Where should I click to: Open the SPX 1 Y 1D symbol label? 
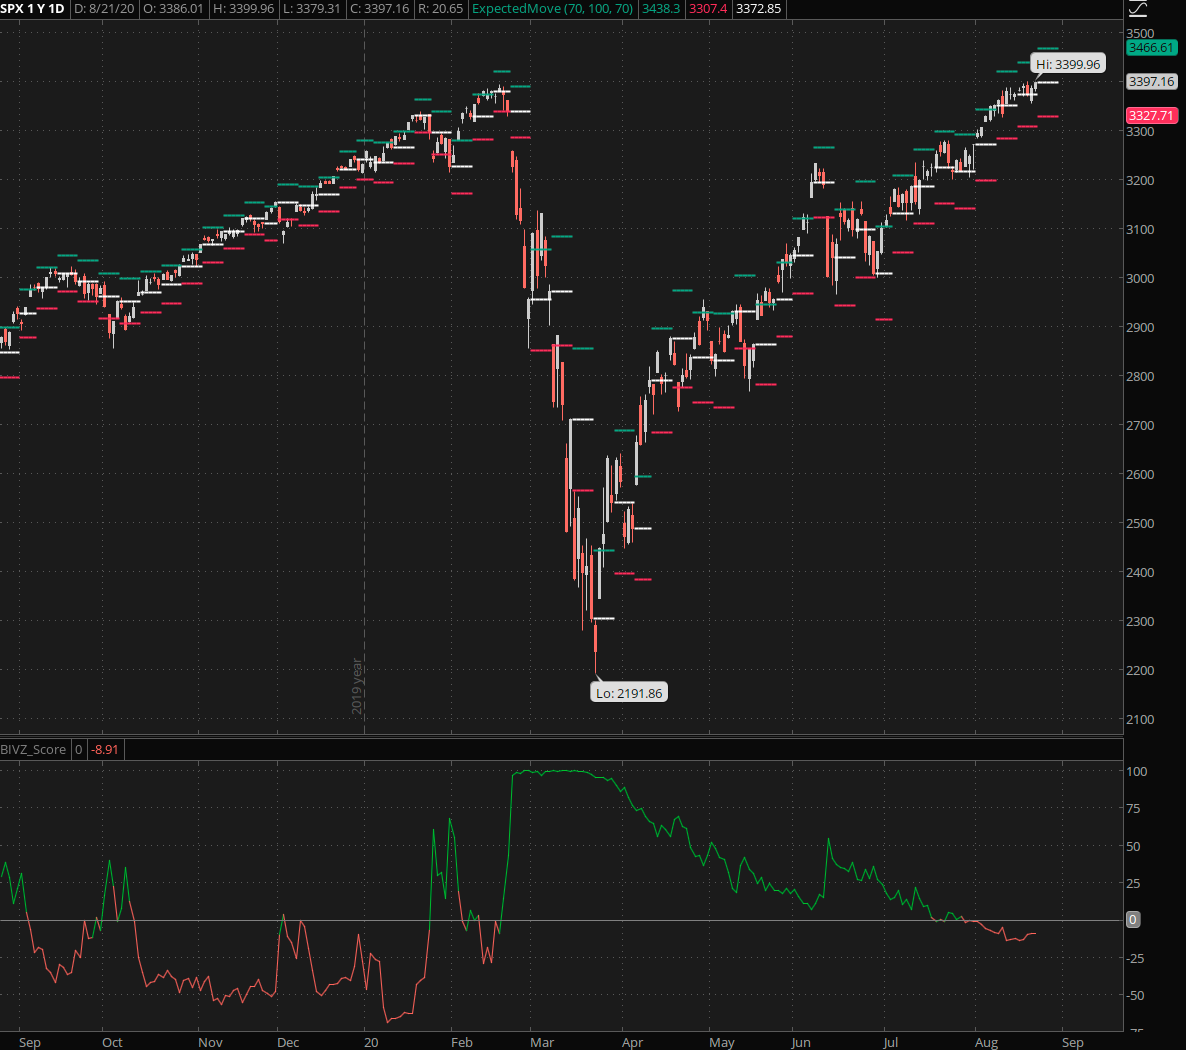click(33, 9)
